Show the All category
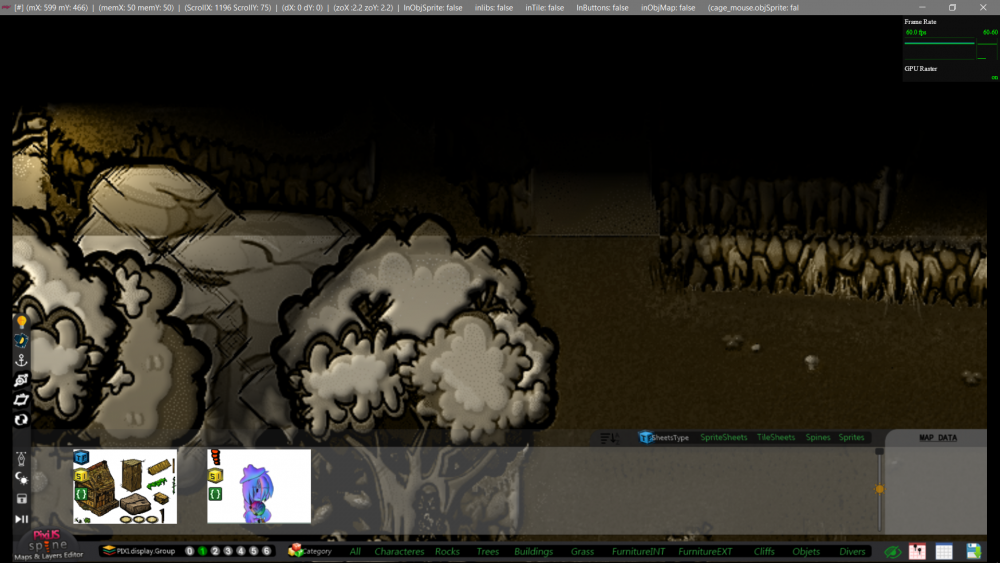The height and width of the screenshot is (563, 1000). 355,552
